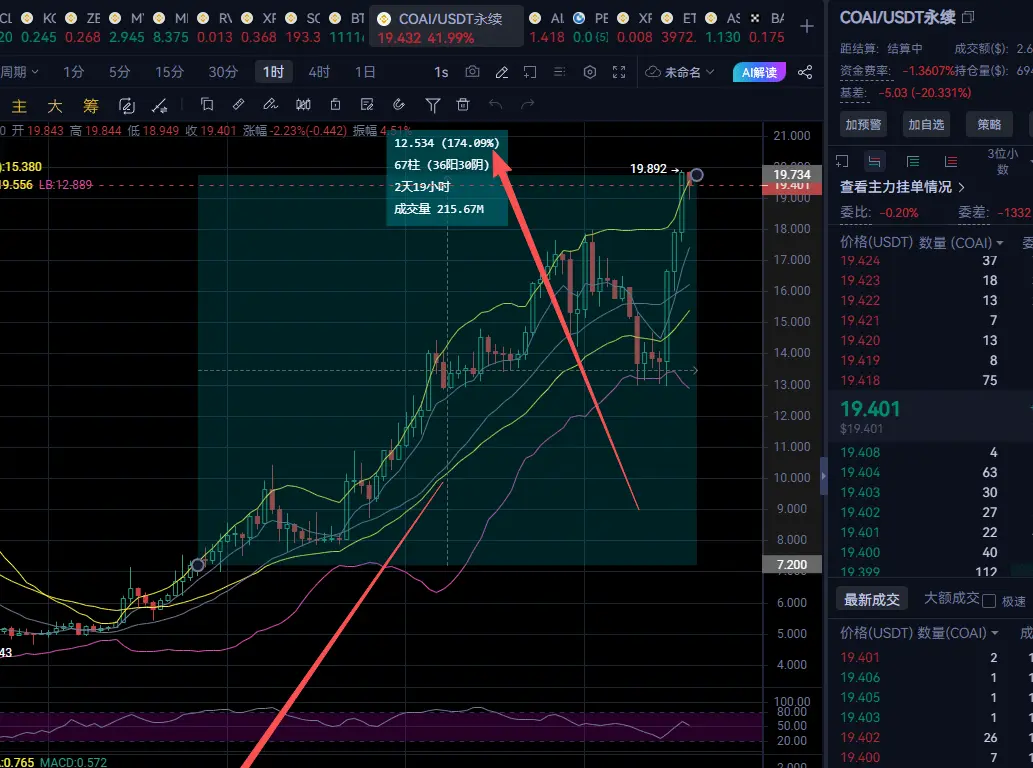This screenshot has height=768, width=1033.
Task: Switch to 1日 timeframe
Action: pos(365,72)
